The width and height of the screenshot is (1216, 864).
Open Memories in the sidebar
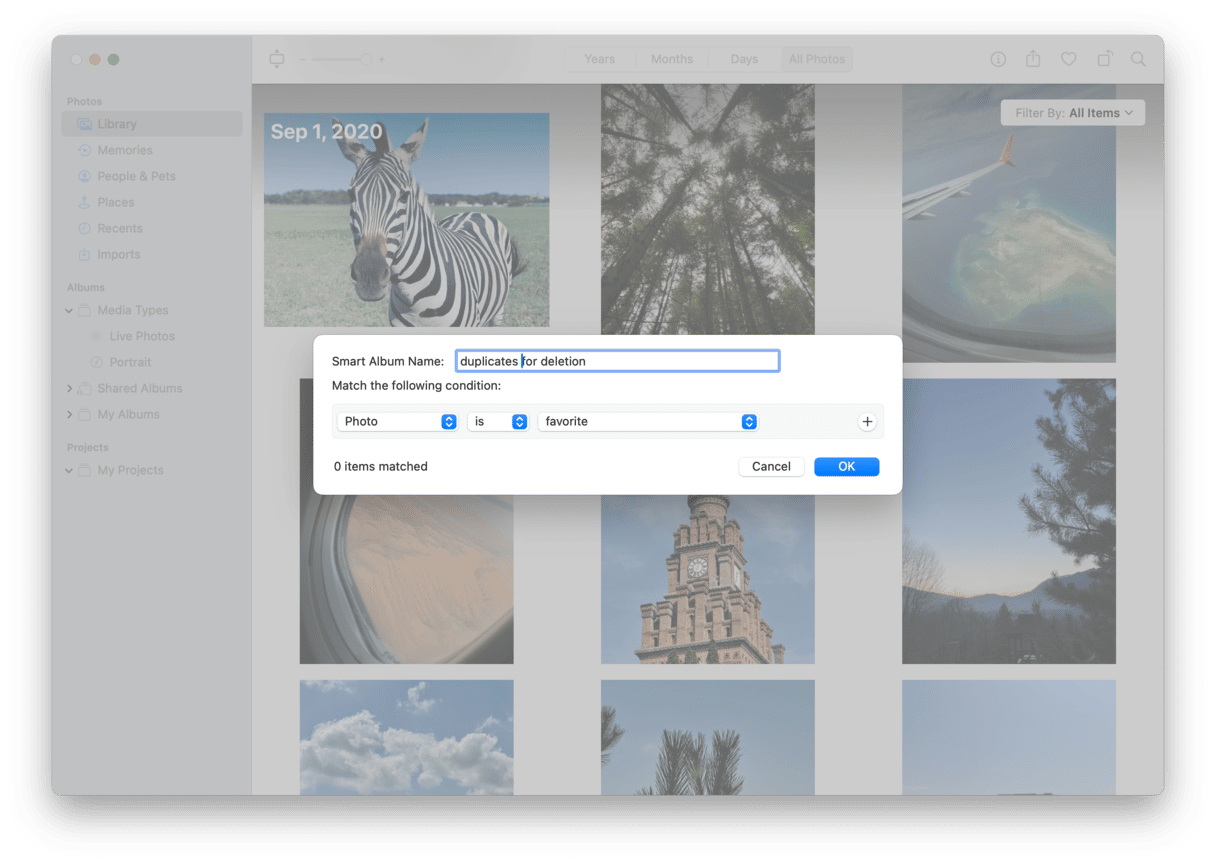[124, 150]
